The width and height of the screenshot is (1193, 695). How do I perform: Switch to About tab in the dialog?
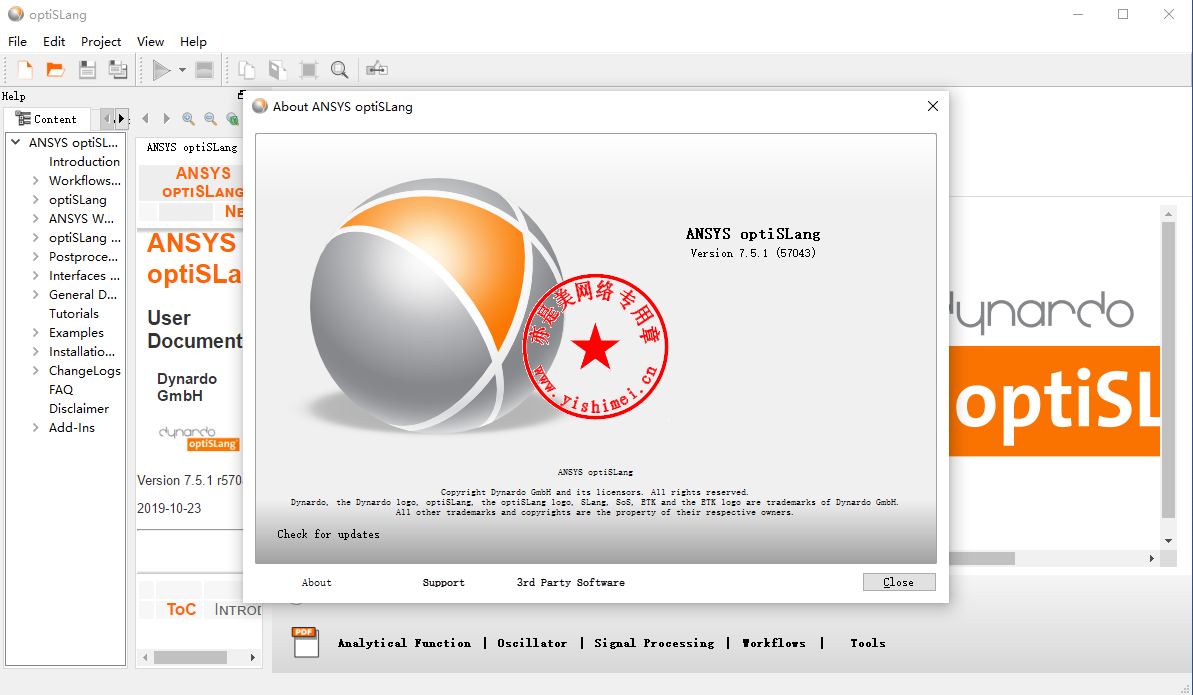pos(317,582)
